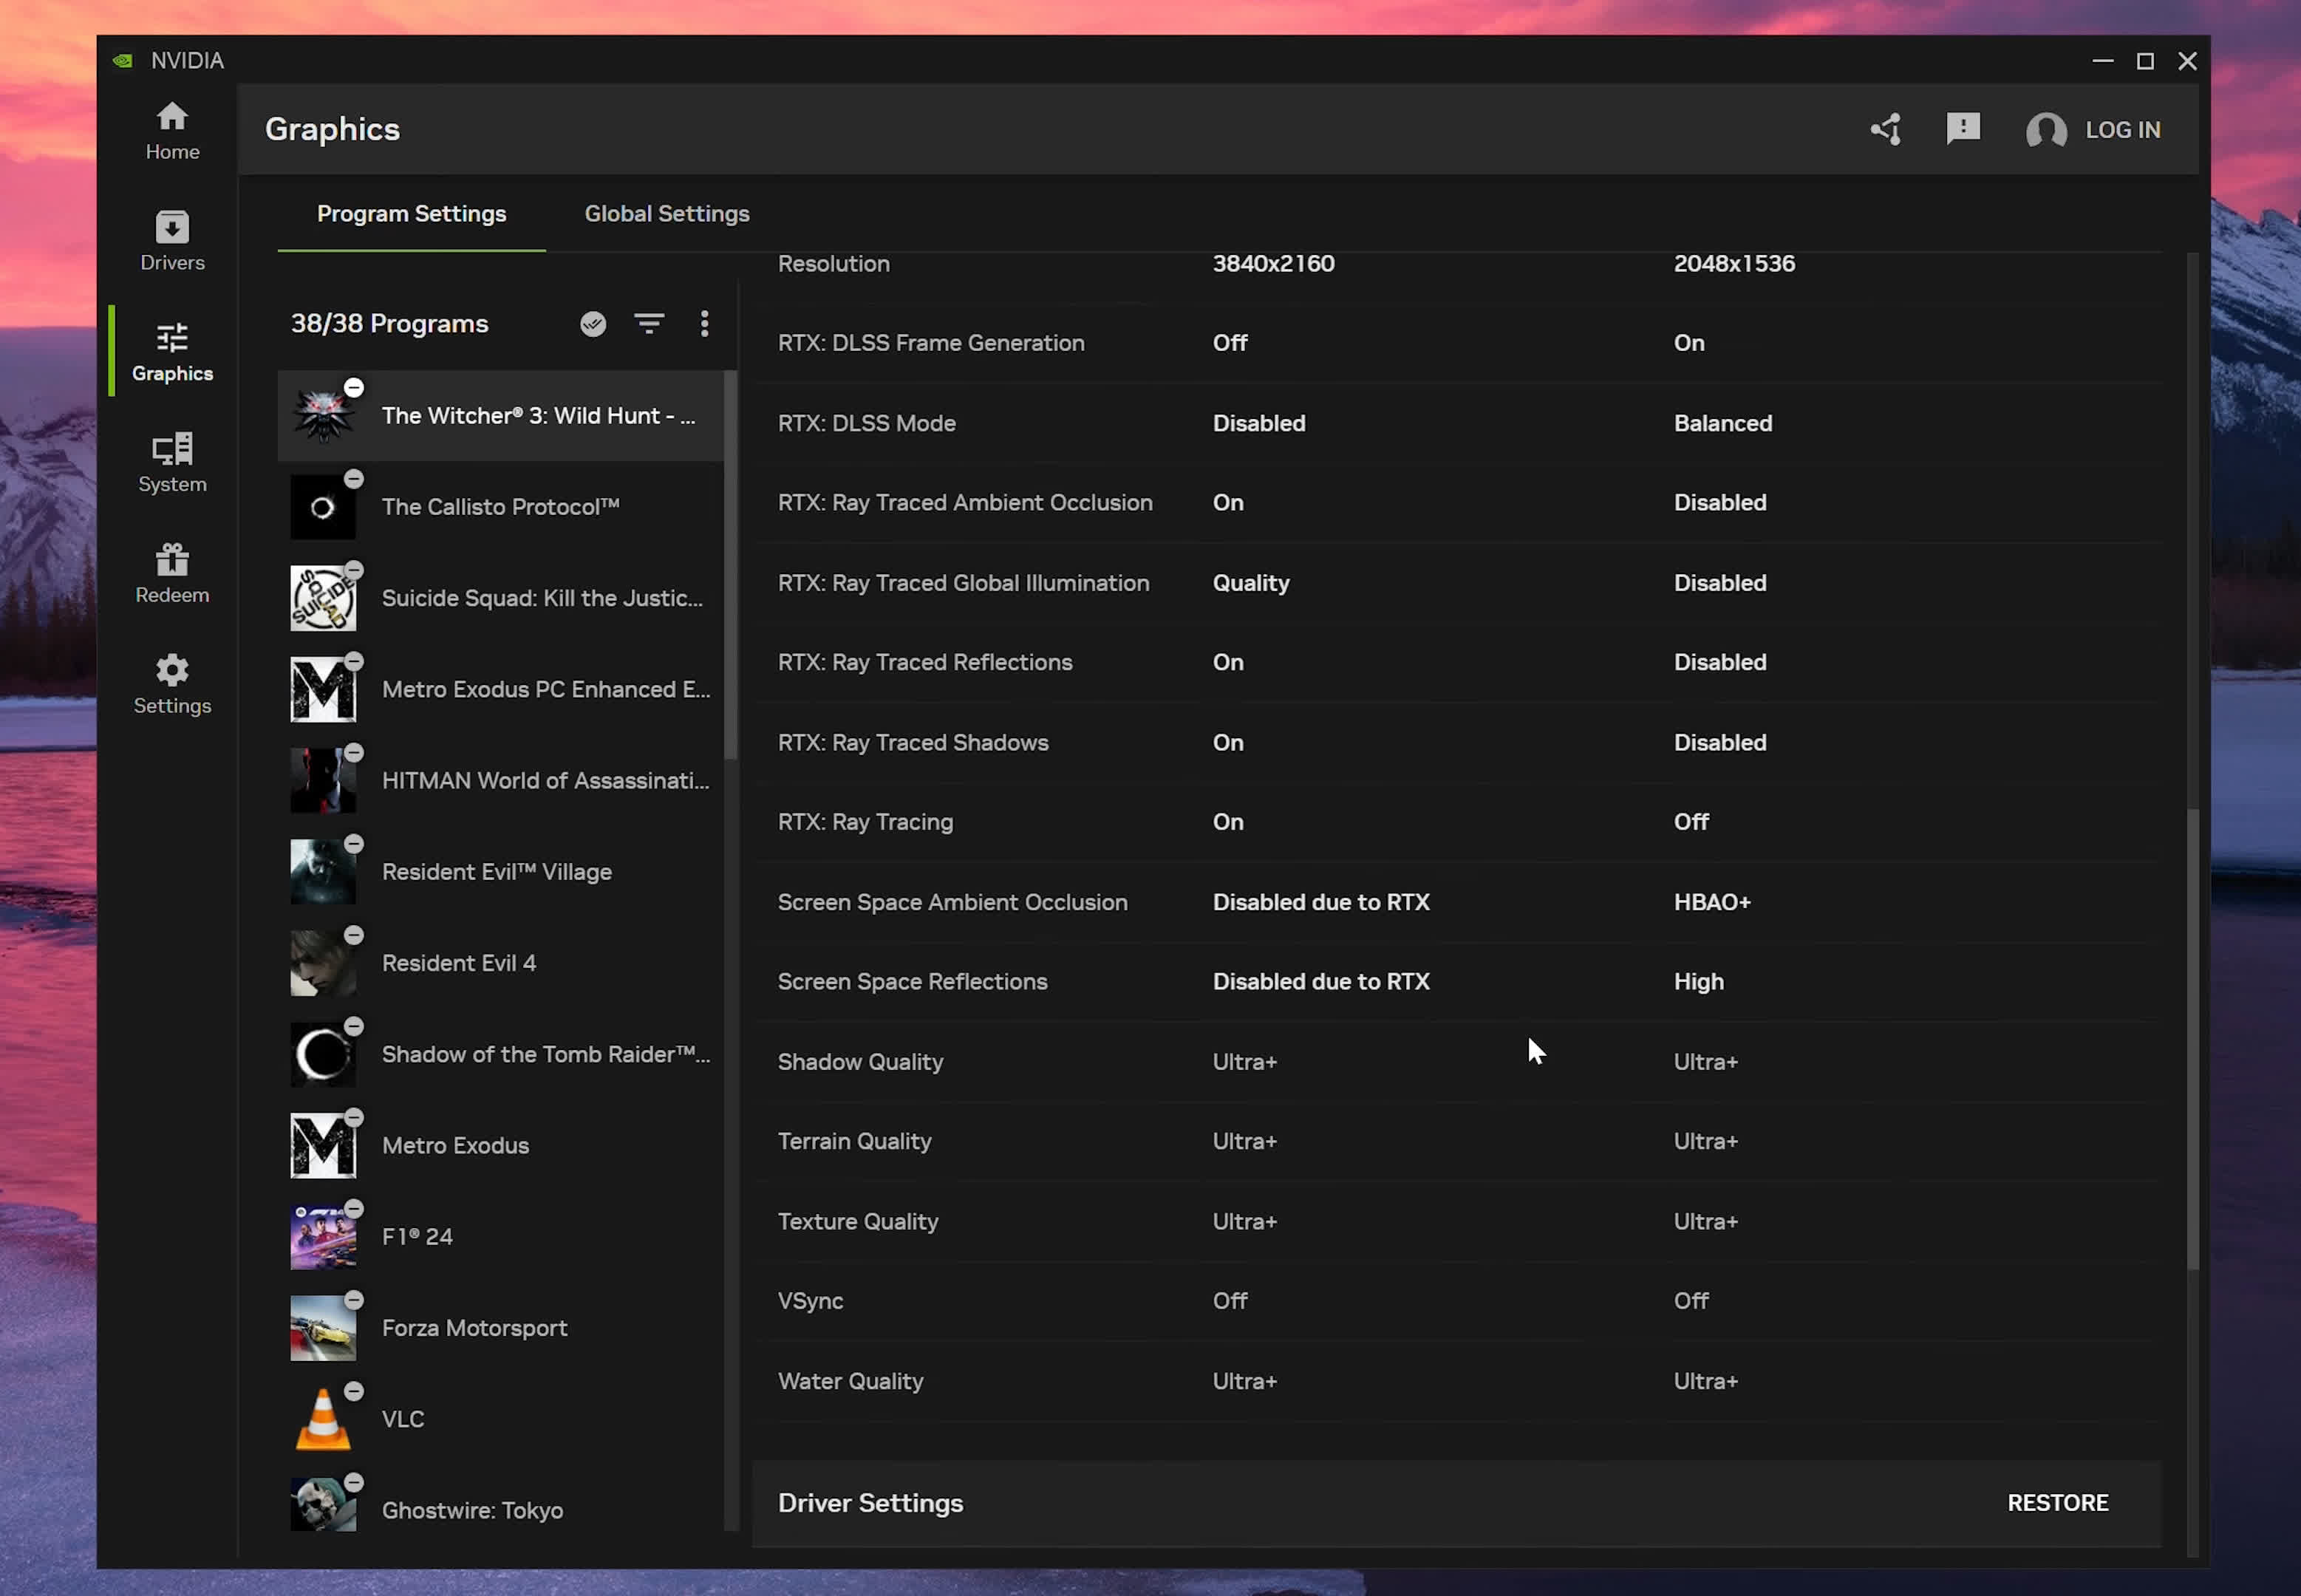2301x1596 pixels.
Task: Open the filter options for the program list
Action: point(649,323)
